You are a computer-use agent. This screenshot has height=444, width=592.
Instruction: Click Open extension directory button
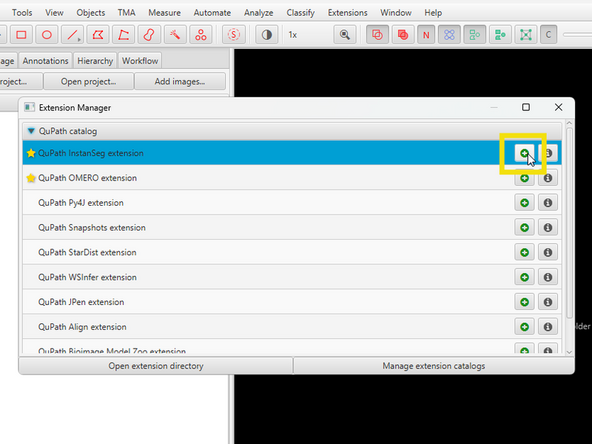(156, 366)
